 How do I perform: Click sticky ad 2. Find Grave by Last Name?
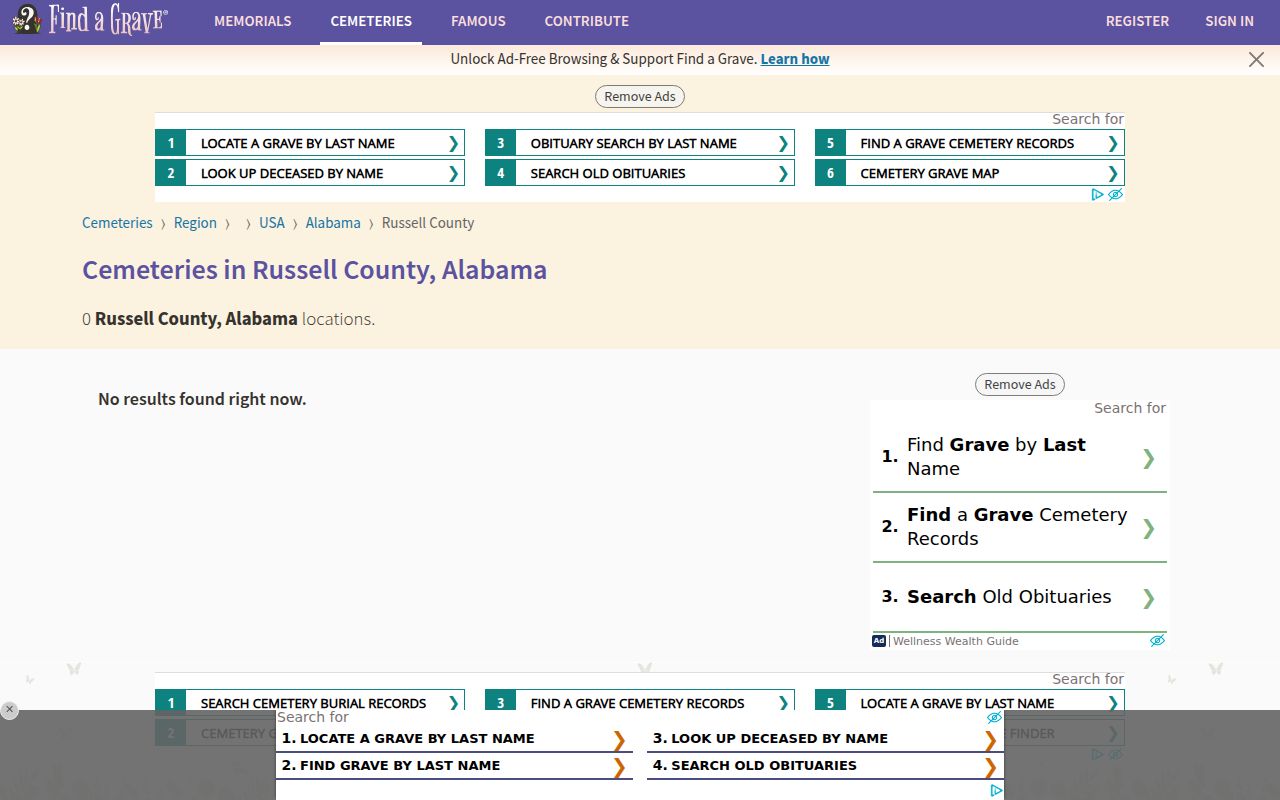455,766
